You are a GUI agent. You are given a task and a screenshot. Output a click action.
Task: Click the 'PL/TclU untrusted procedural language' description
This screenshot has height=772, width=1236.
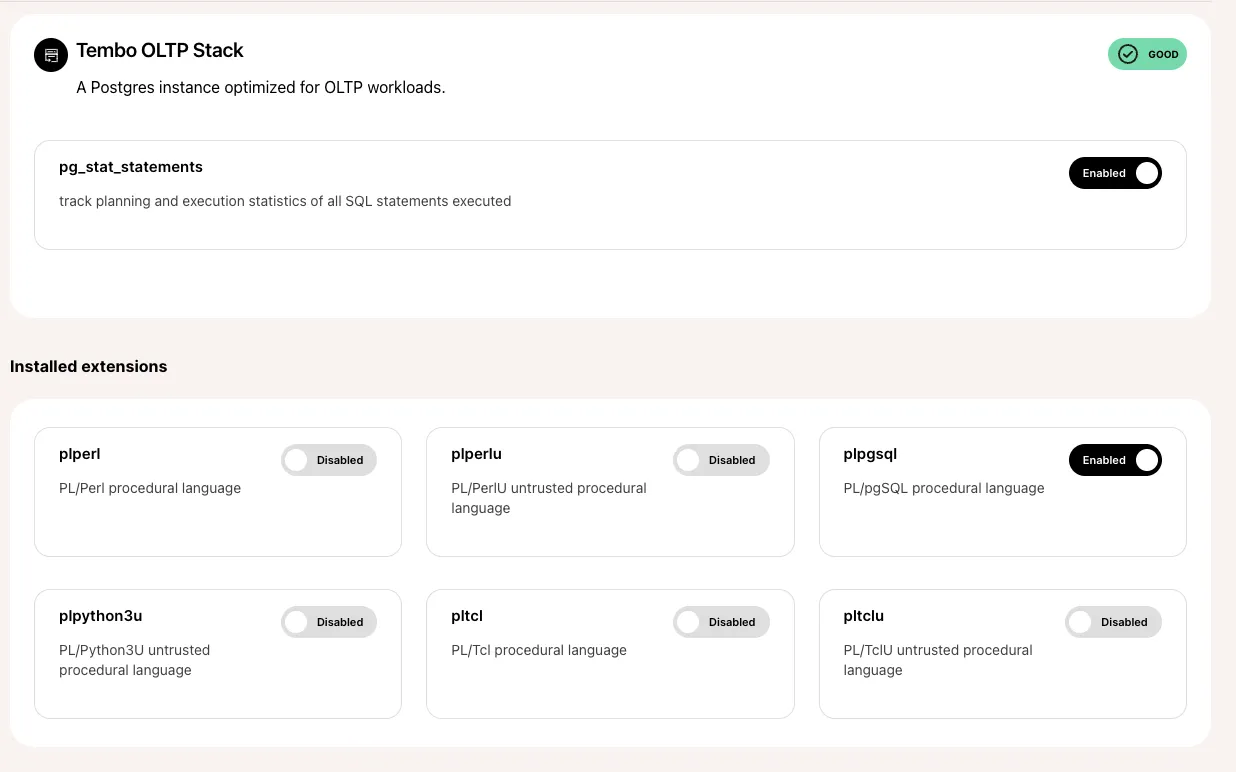coord(938,660)
